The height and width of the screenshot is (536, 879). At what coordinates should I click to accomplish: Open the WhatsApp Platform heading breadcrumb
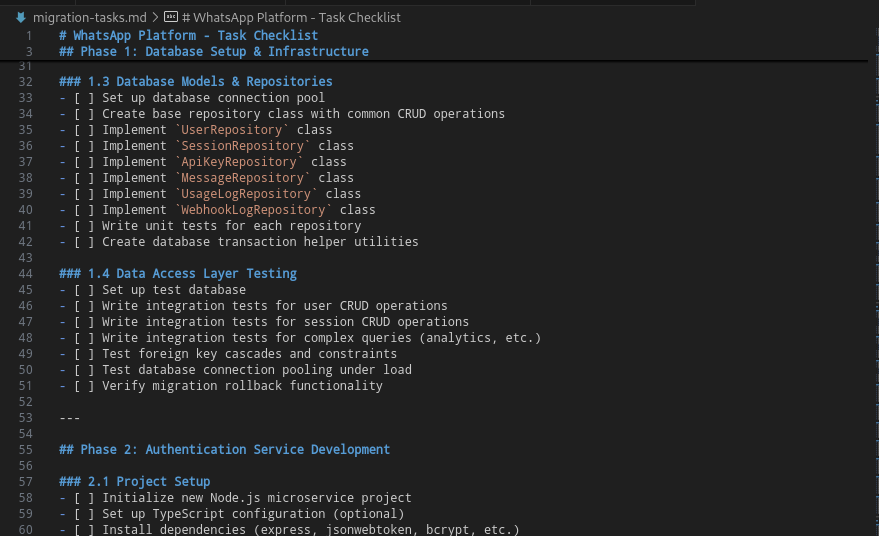click(289, 17)
